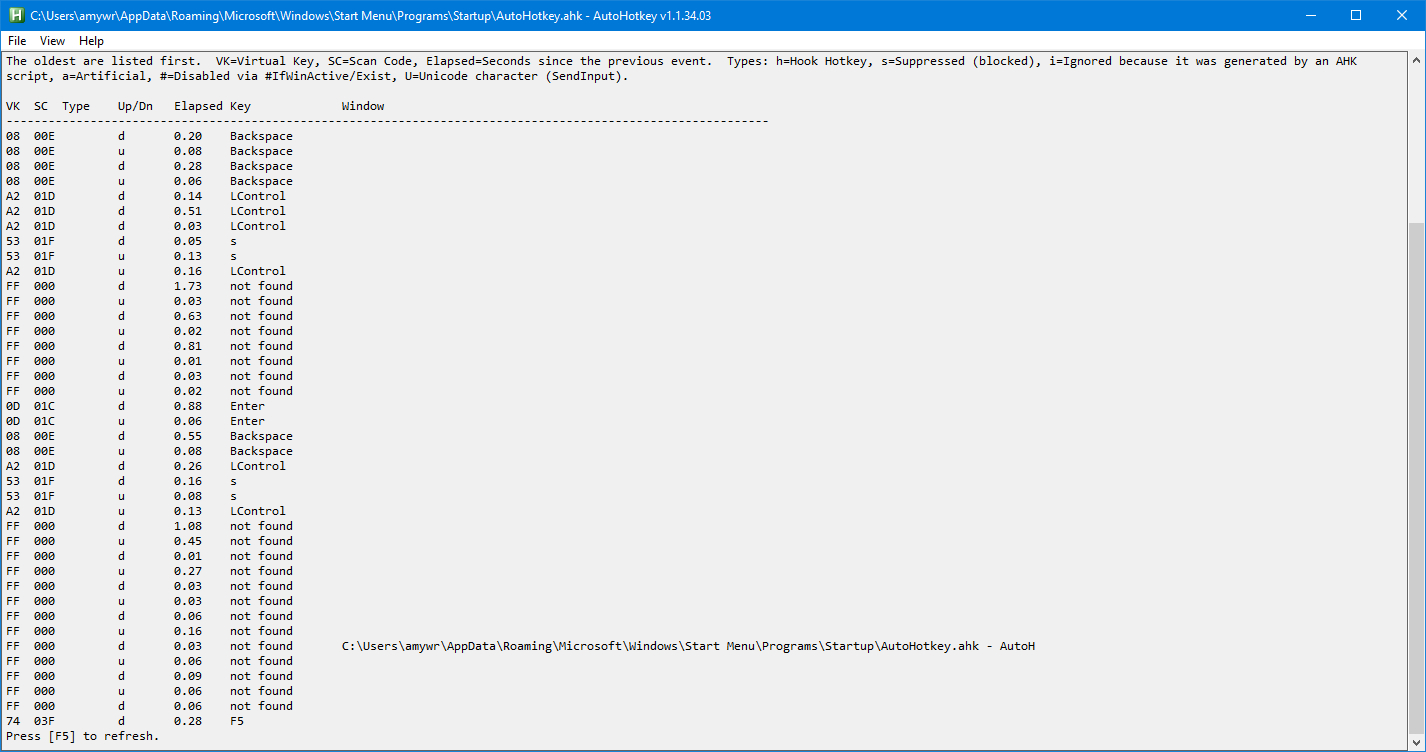The height and width of the screenshot is (752, 1426).
Task: Click the 'Up/Dn' column header text
Action: pos(135,106)
